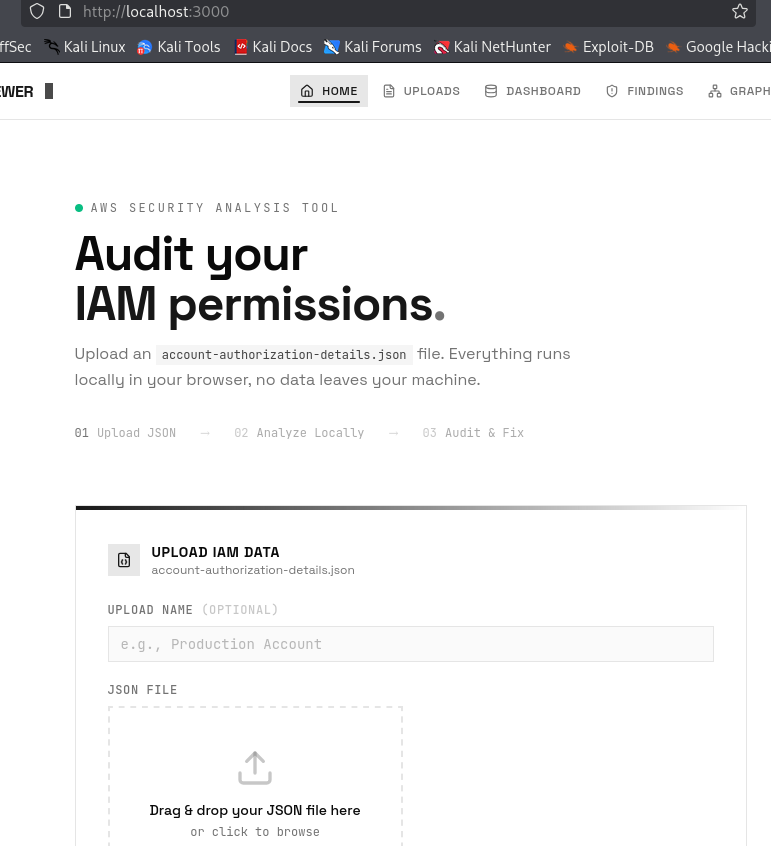Screen dimensions: 771x846
Task: Click 'AWS SECURITY ANALYSIS TOOL' label
Action: [214, 208]
